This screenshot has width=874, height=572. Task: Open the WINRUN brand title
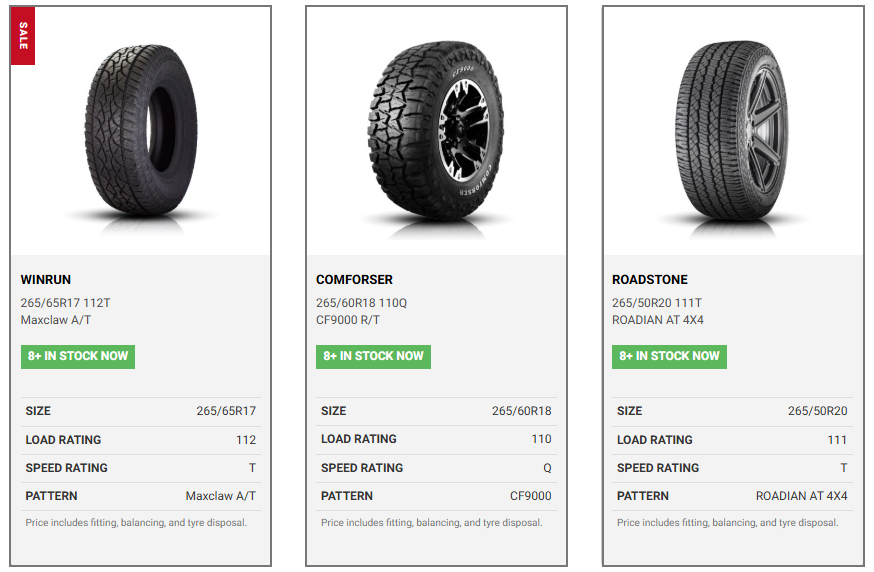(x=46, y=280)
